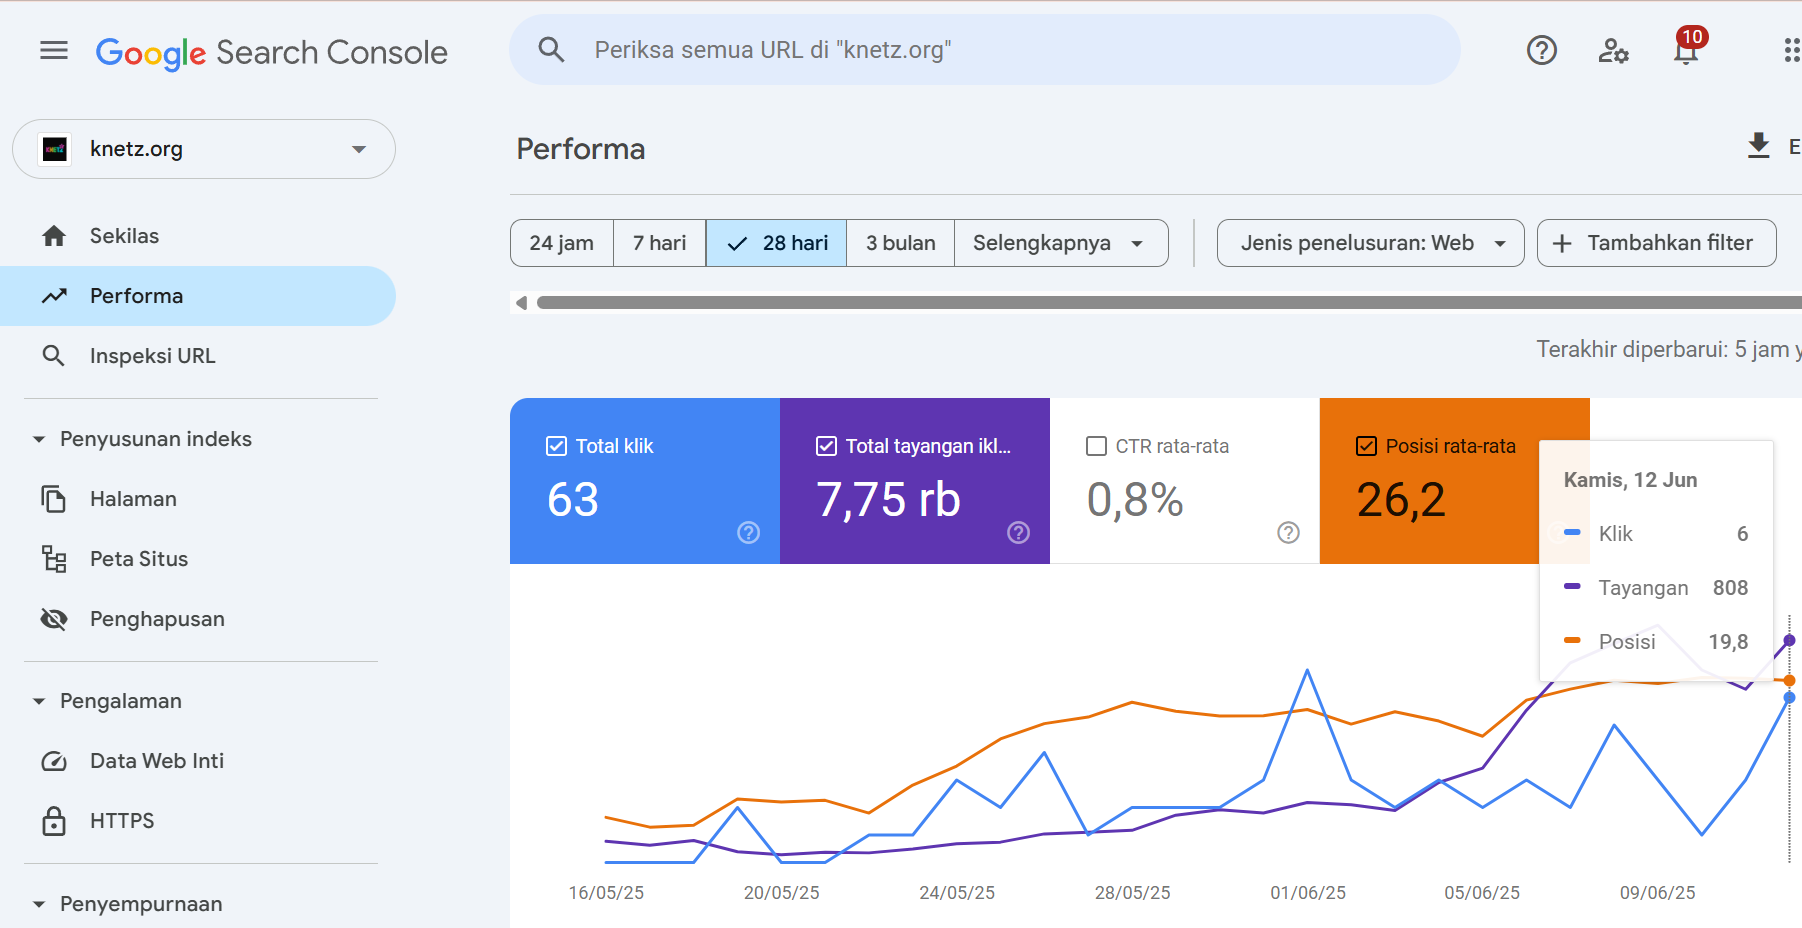Click the HTTPS padlock icon
Screen dimensions: 1802x928
(54, 821)
